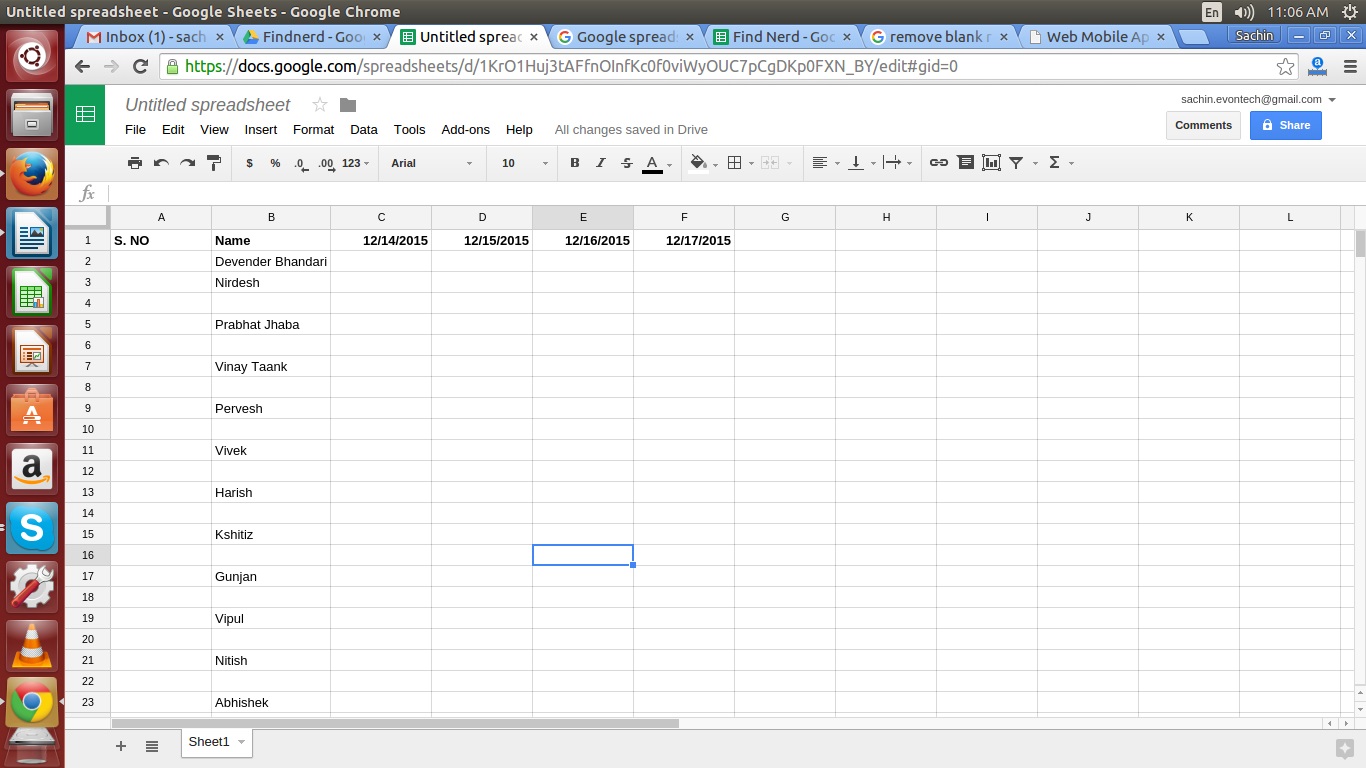Toggle strikethrough formatting
Screen dimensions: 1366x768
tap(627, 163)
